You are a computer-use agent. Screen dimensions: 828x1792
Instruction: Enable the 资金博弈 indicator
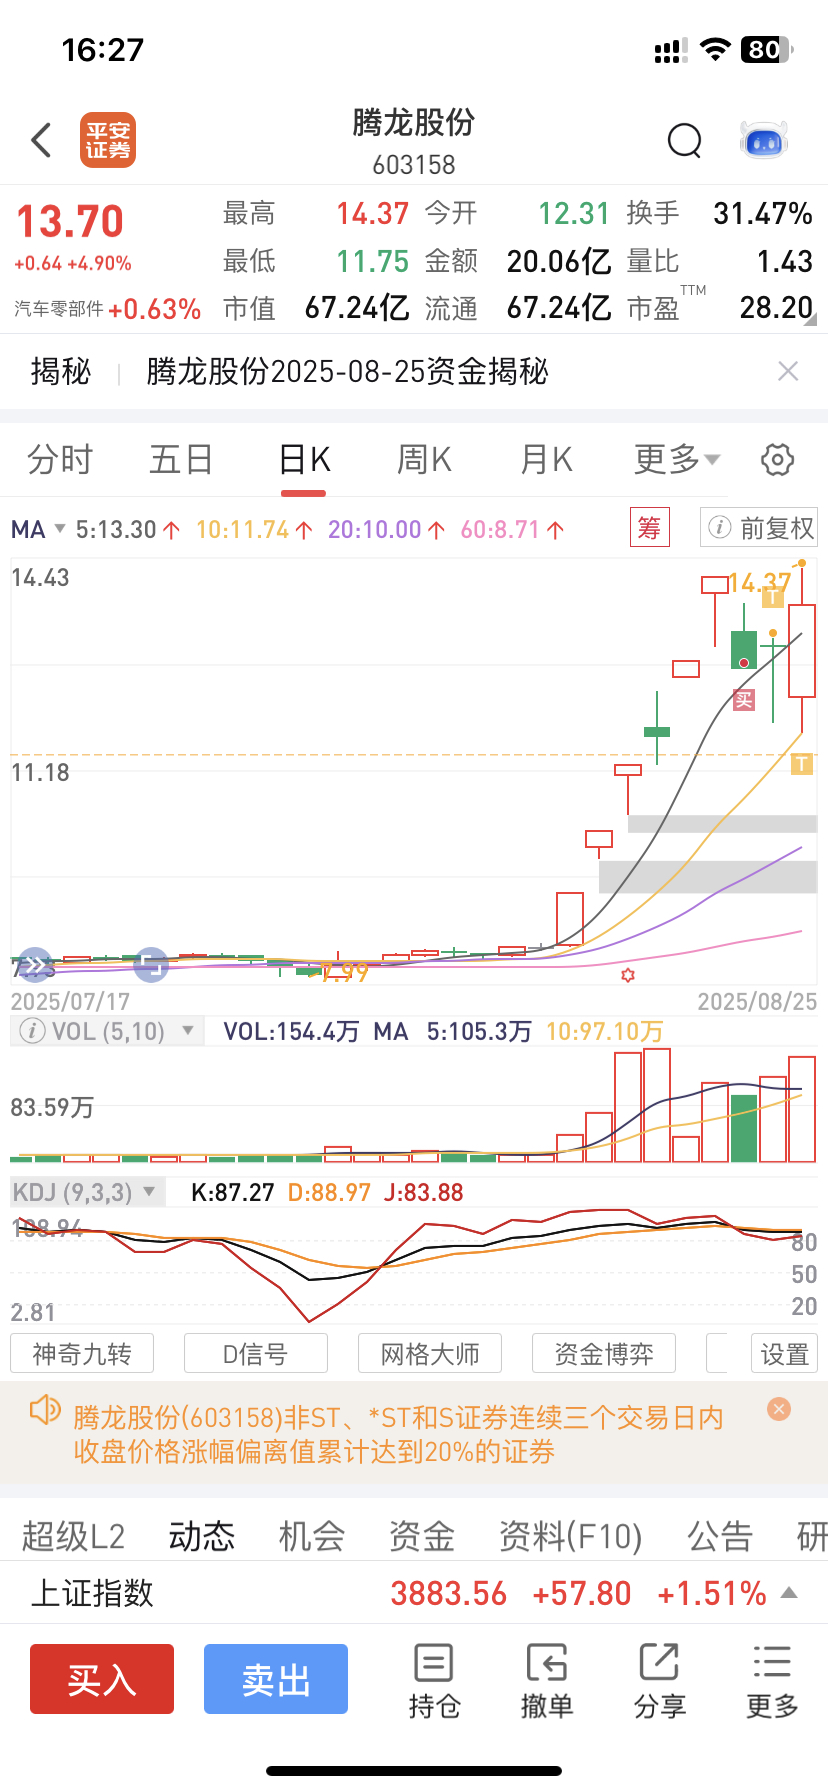604,1354
